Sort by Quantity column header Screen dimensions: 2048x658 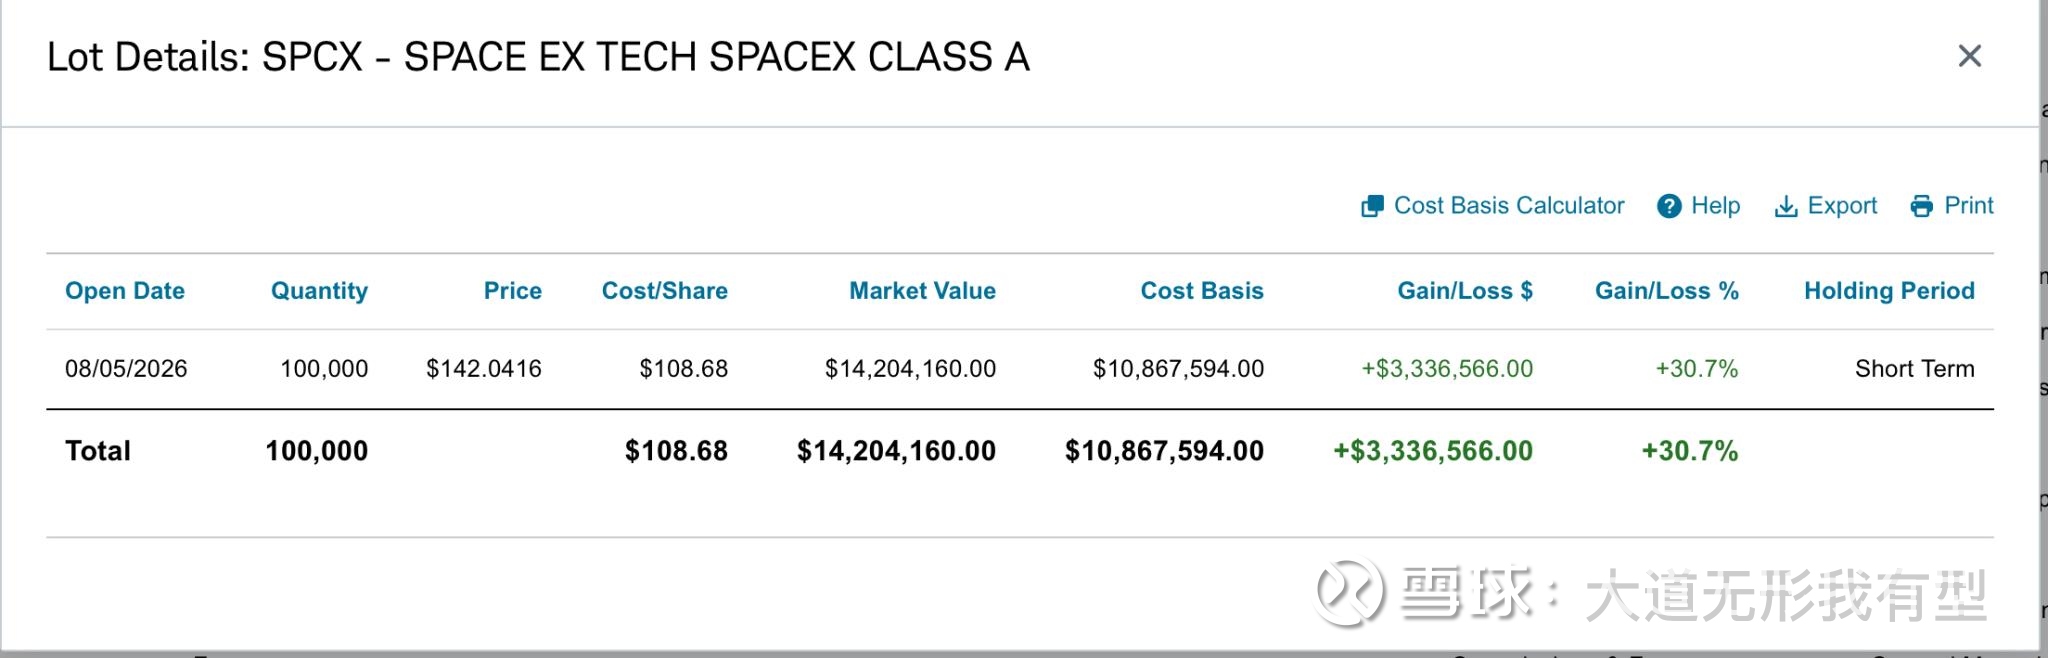click(319, 291)
